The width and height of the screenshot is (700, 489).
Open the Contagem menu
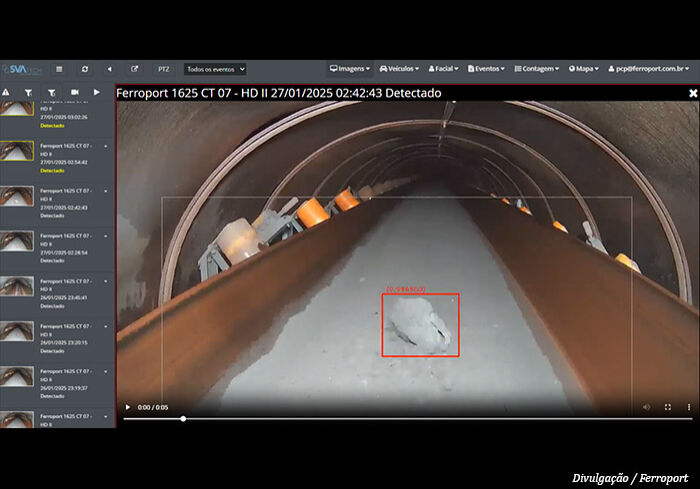click(x=540, y=69)
